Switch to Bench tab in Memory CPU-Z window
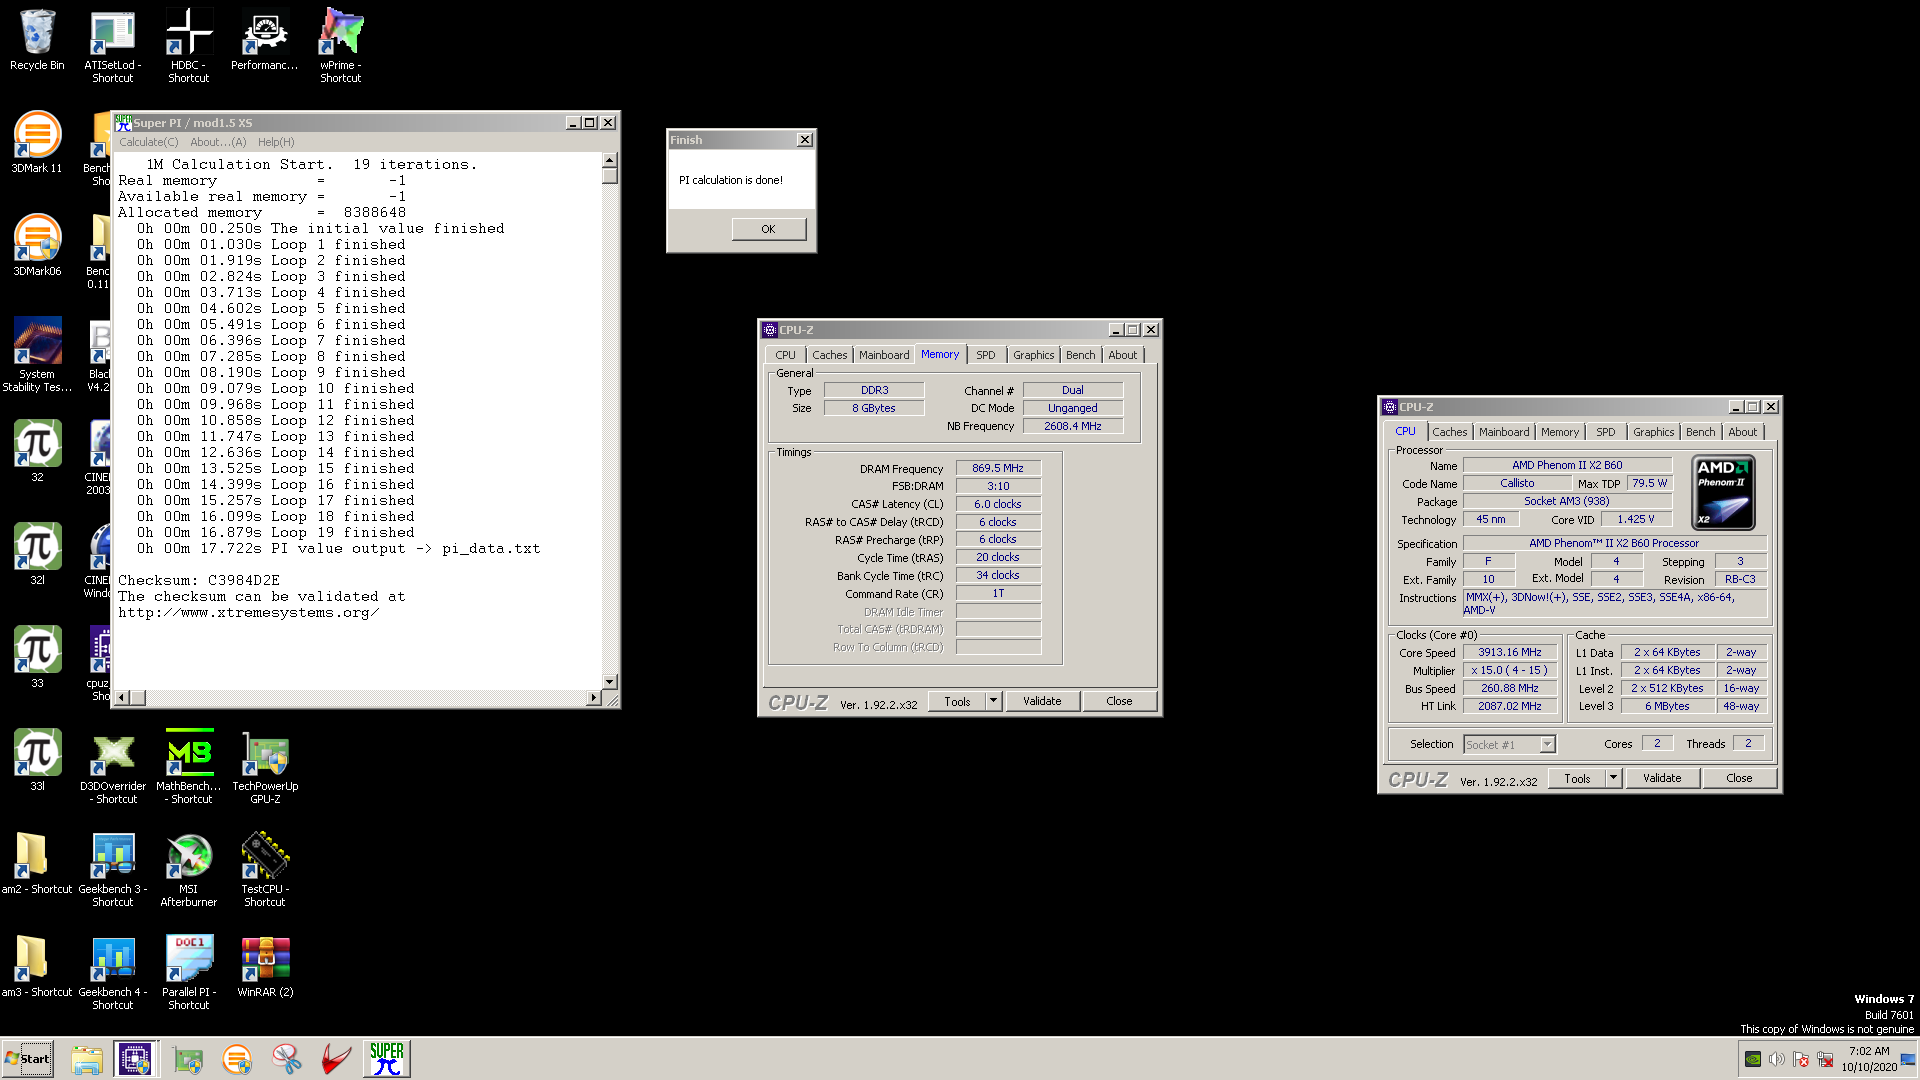Viewport: 1920px width, 1080px height. (x=1080, y=355)
